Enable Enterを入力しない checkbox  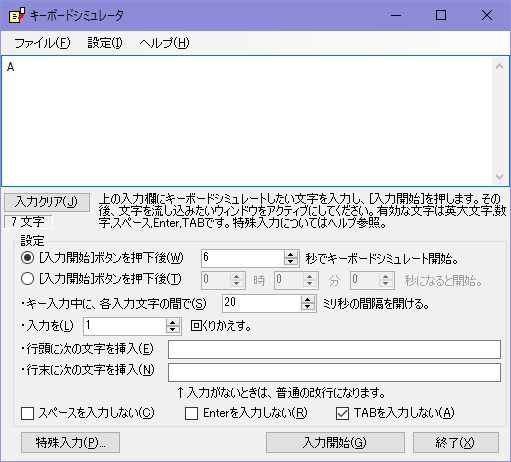[x=191, y=414]
